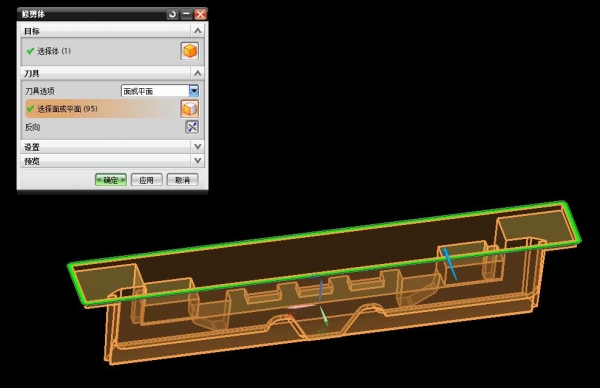This screenshot has height=388, width=600.
Task: Click the reset dialog icon in title bar
Action: click(x=172, y=15)
